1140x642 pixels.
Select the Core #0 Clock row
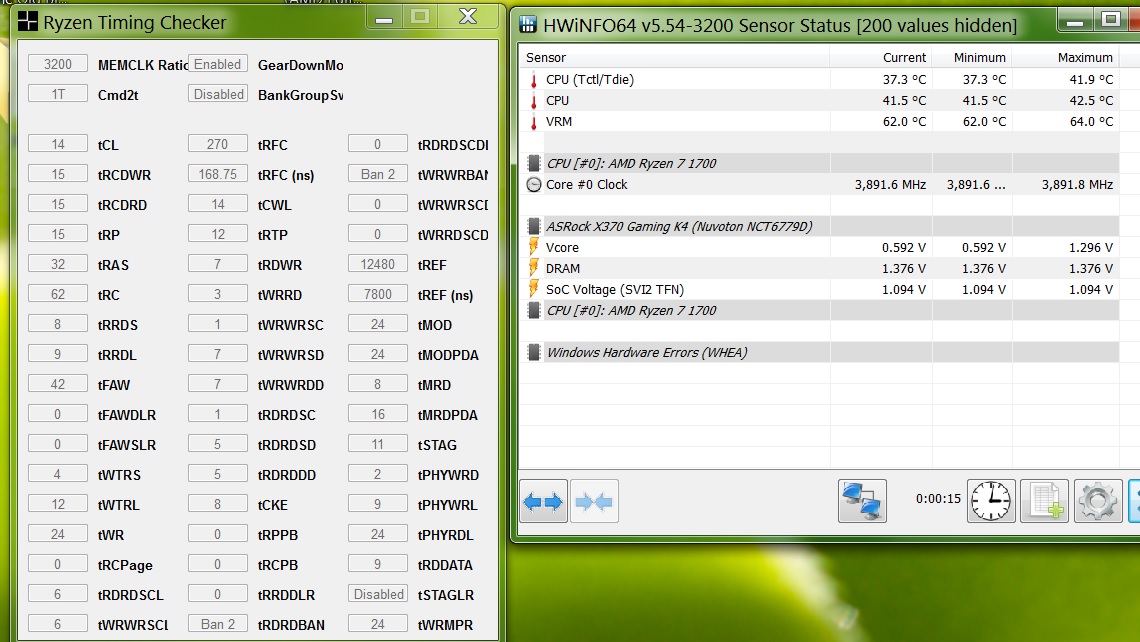pyautogui.click(x=819, y=185)
